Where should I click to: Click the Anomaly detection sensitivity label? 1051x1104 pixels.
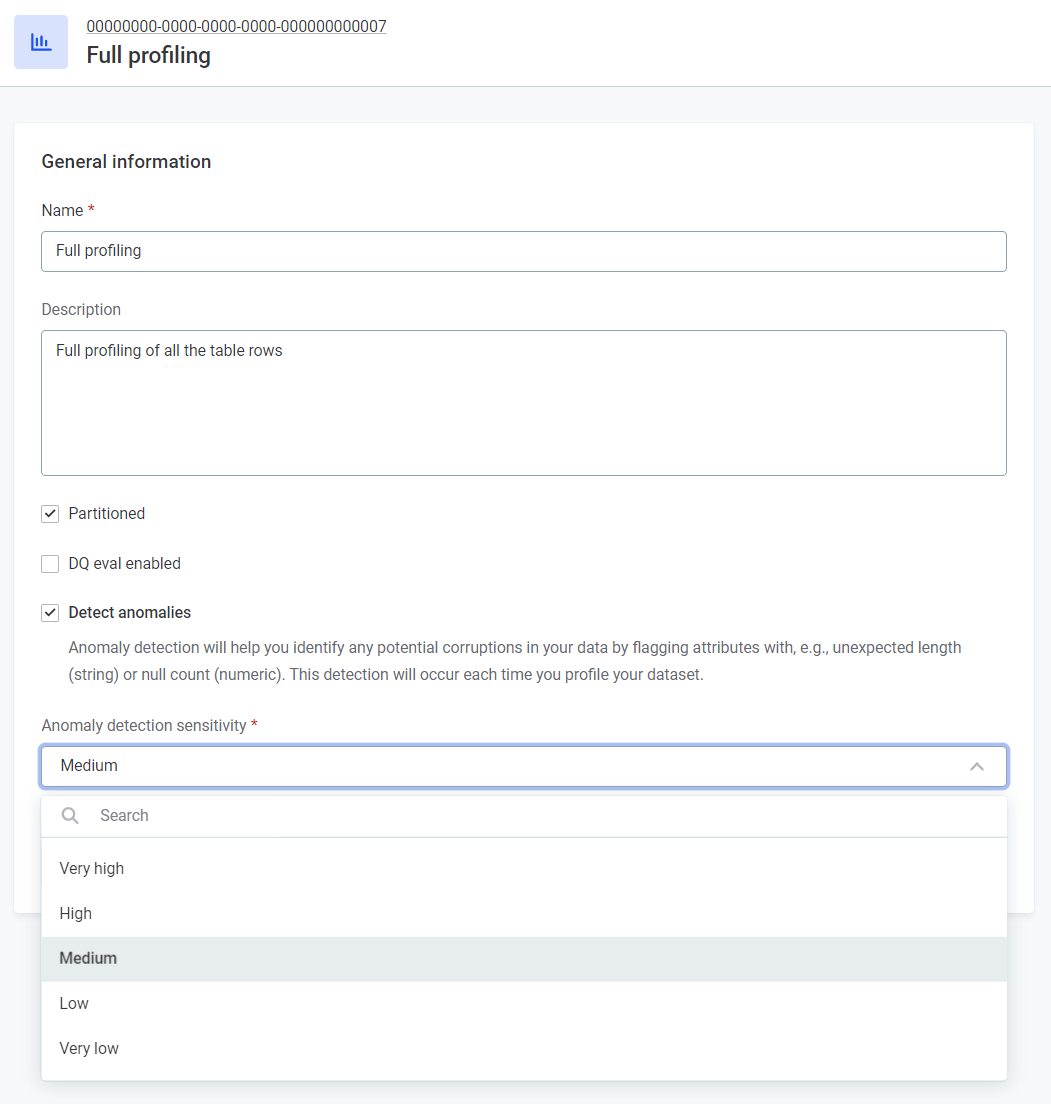pos(144,725)
